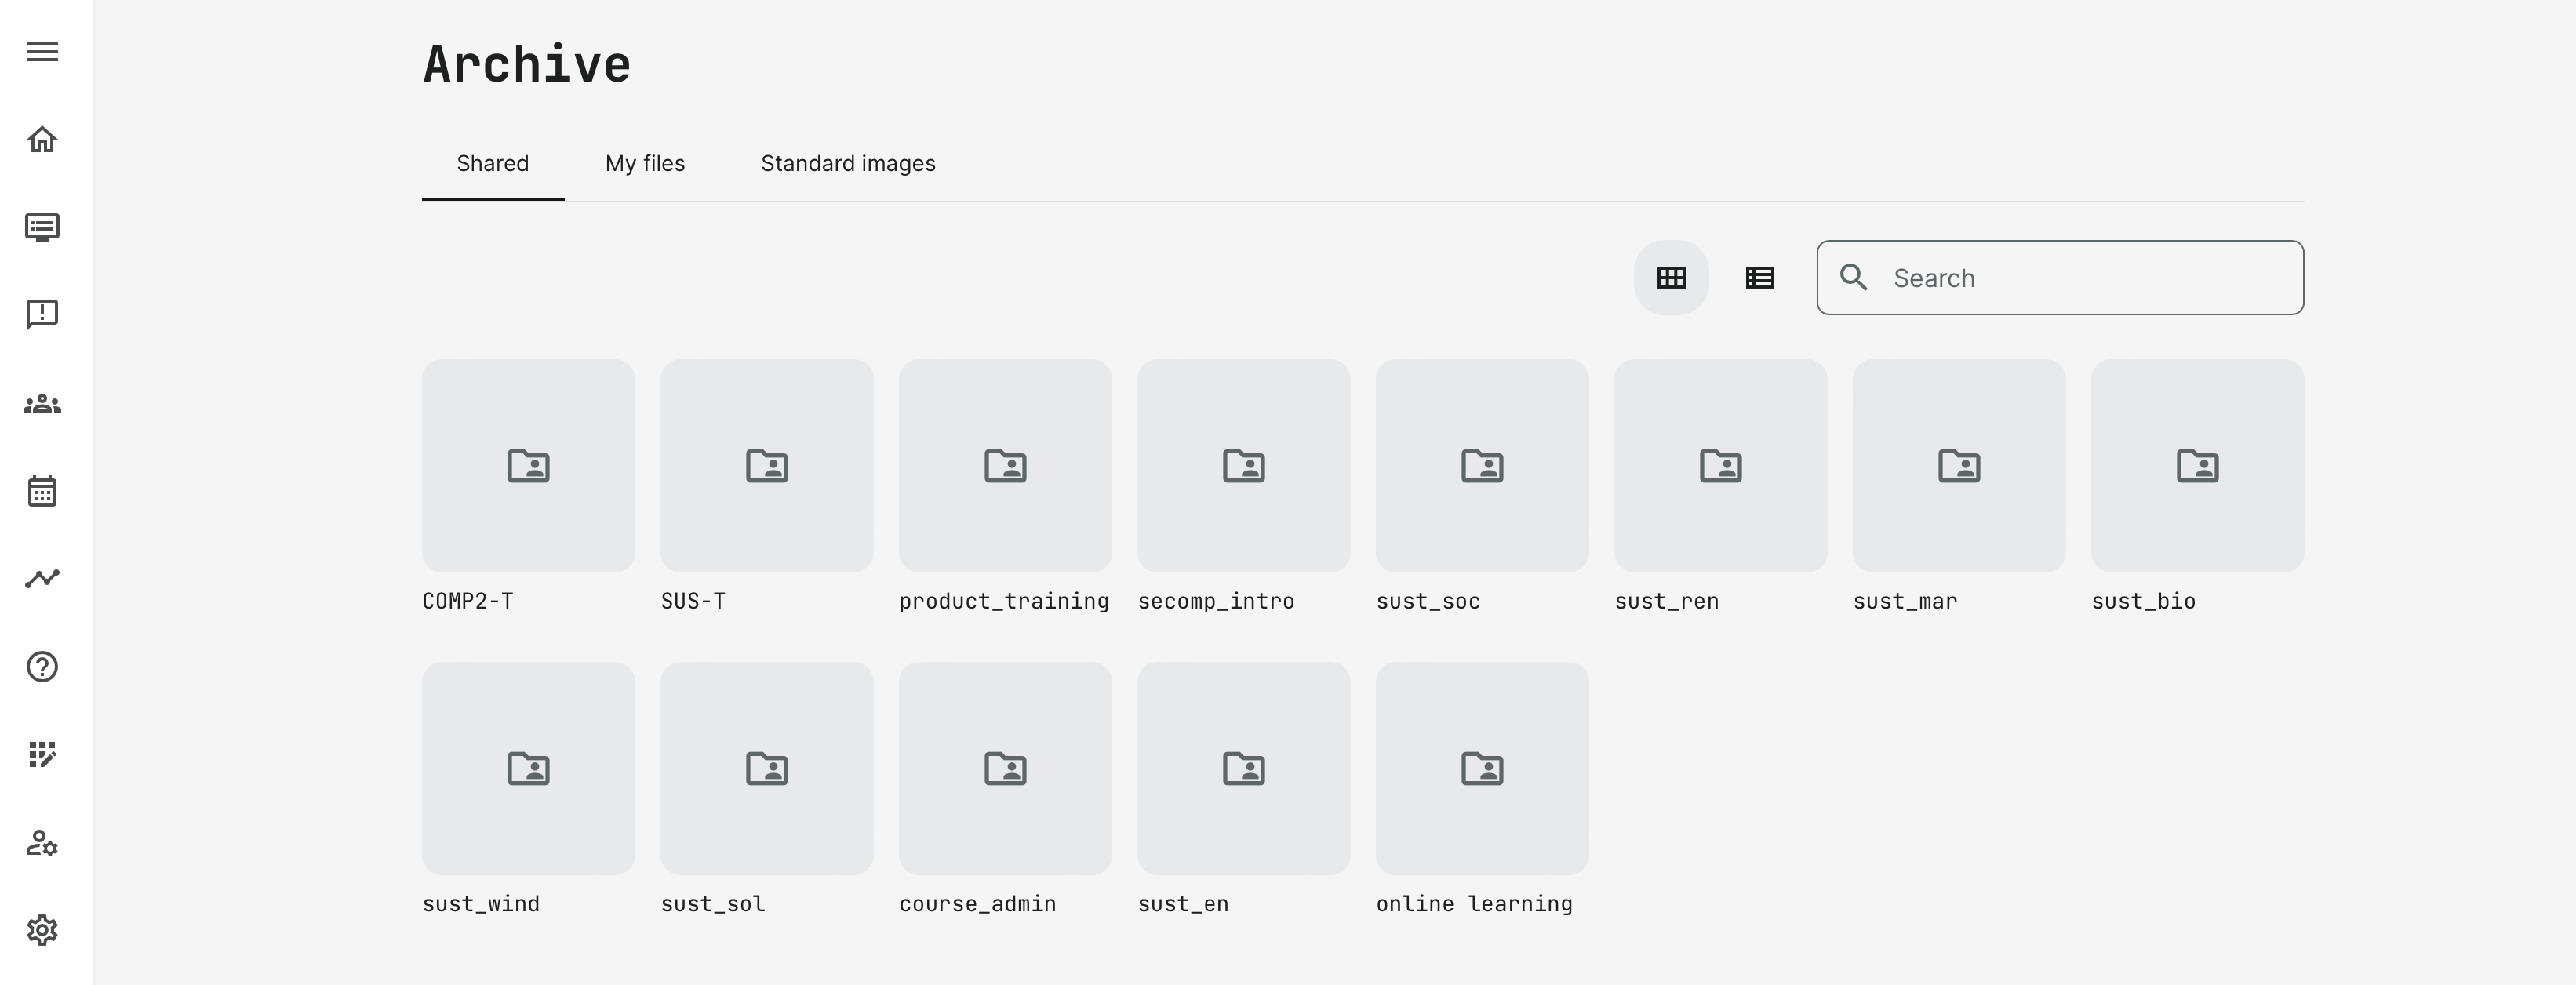
Task: Open the monitor display sidebar icon
Action: (x=42, y=227)
